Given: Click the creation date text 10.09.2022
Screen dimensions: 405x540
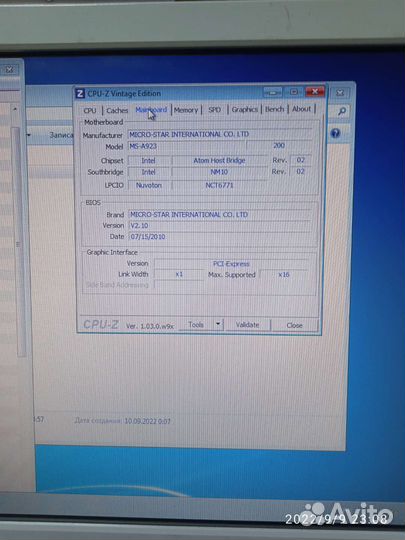Looking at the screenshot, I should tap(147, 421).
